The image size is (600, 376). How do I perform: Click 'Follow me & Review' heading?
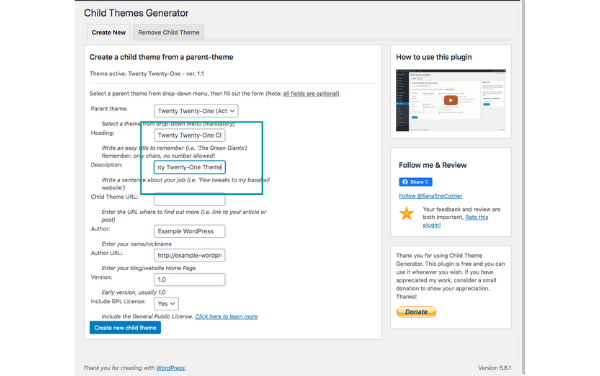point(432,165)
